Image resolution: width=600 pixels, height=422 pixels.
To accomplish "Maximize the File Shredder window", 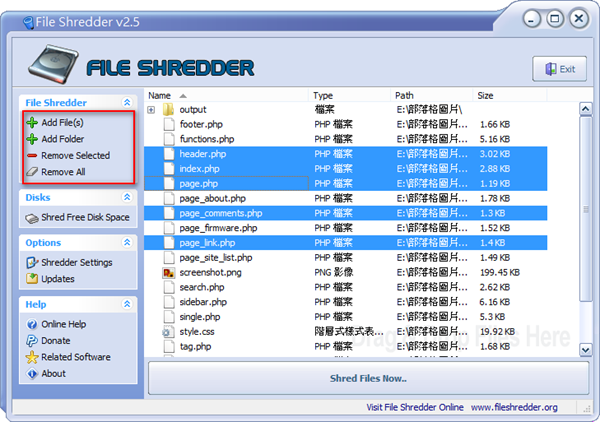I will point(555,18).
